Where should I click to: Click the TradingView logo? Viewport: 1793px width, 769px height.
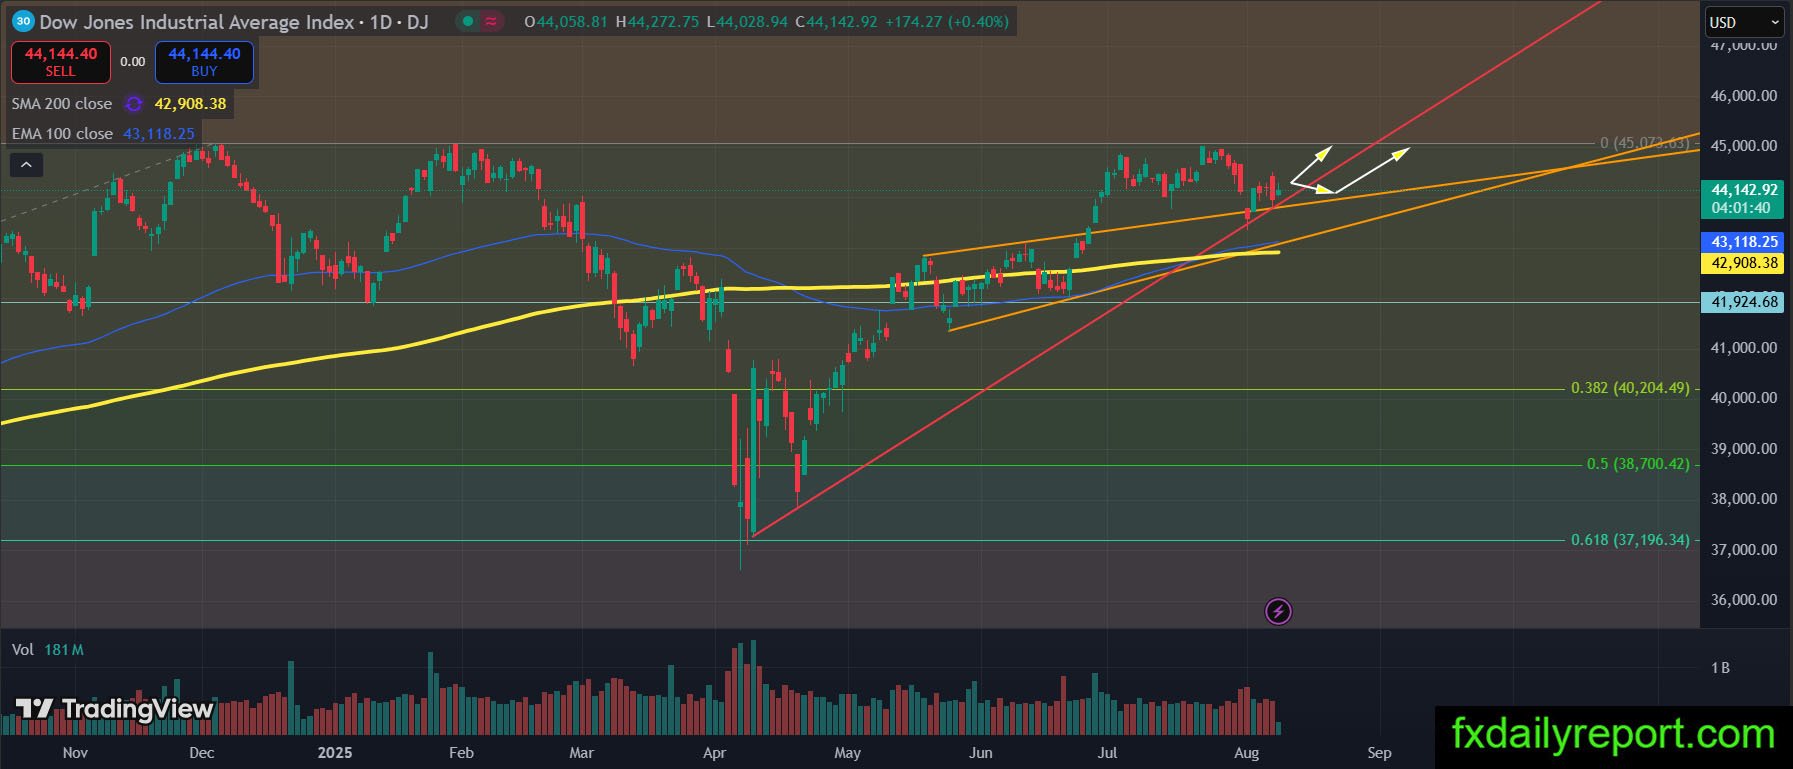click(114, 709)
